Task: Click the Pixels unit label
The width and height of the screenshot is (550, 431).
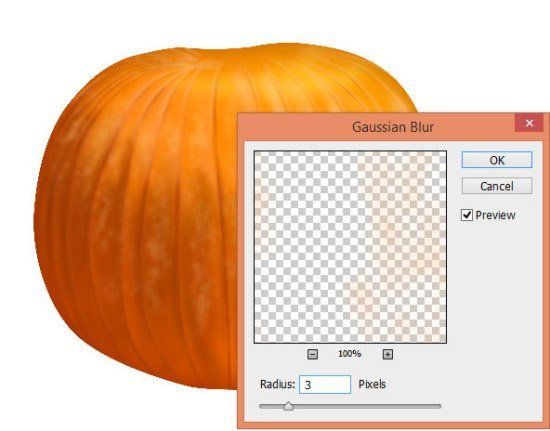Action: [x=372, y=384]
